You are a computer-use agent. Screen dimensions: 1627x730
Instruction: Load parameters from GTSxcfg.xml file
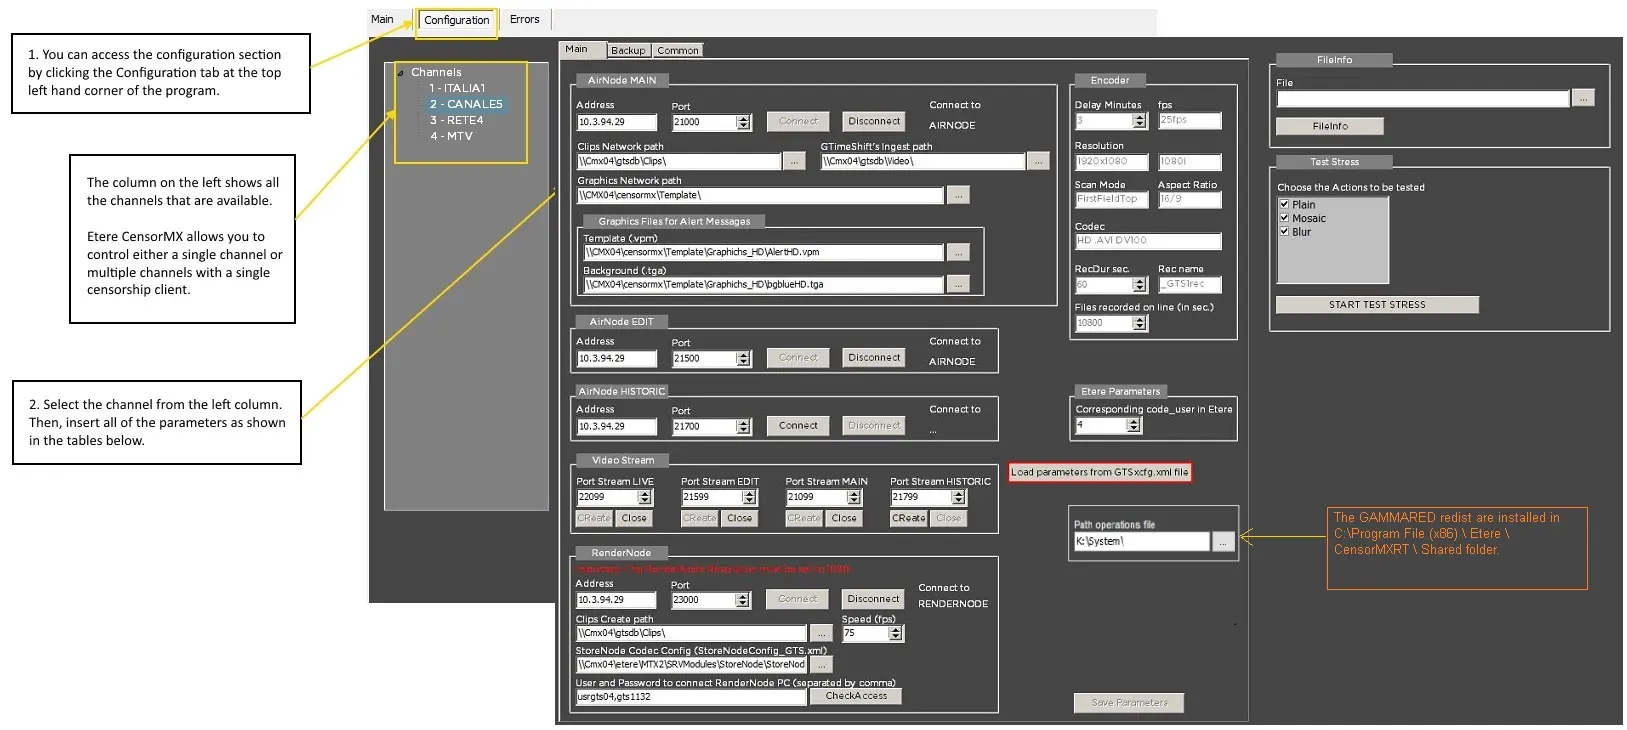[1099, 473]
